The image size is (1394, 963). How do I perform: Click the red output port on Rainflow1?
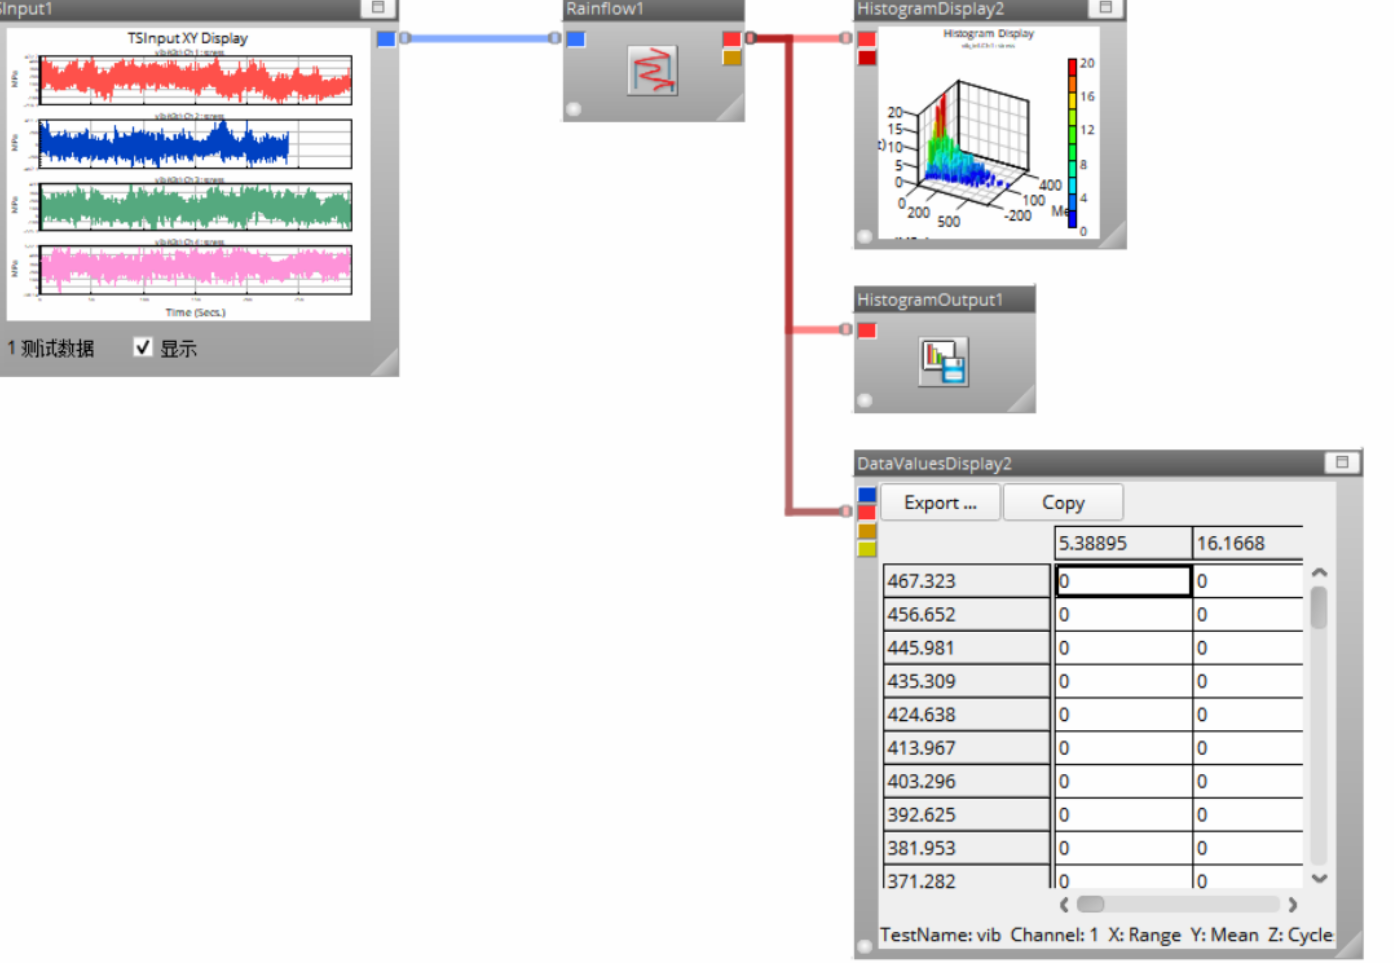(x=731, y=39)
